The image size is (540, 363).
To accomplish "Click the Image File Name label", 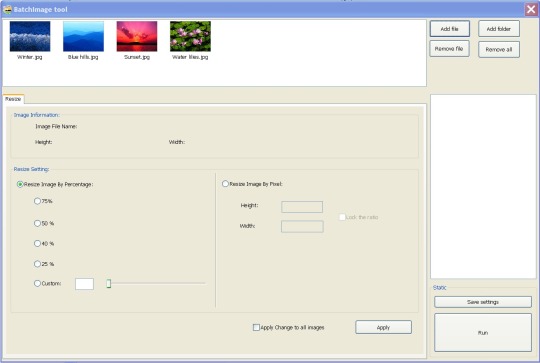I will pyautogui.click(x=56, y=126).
